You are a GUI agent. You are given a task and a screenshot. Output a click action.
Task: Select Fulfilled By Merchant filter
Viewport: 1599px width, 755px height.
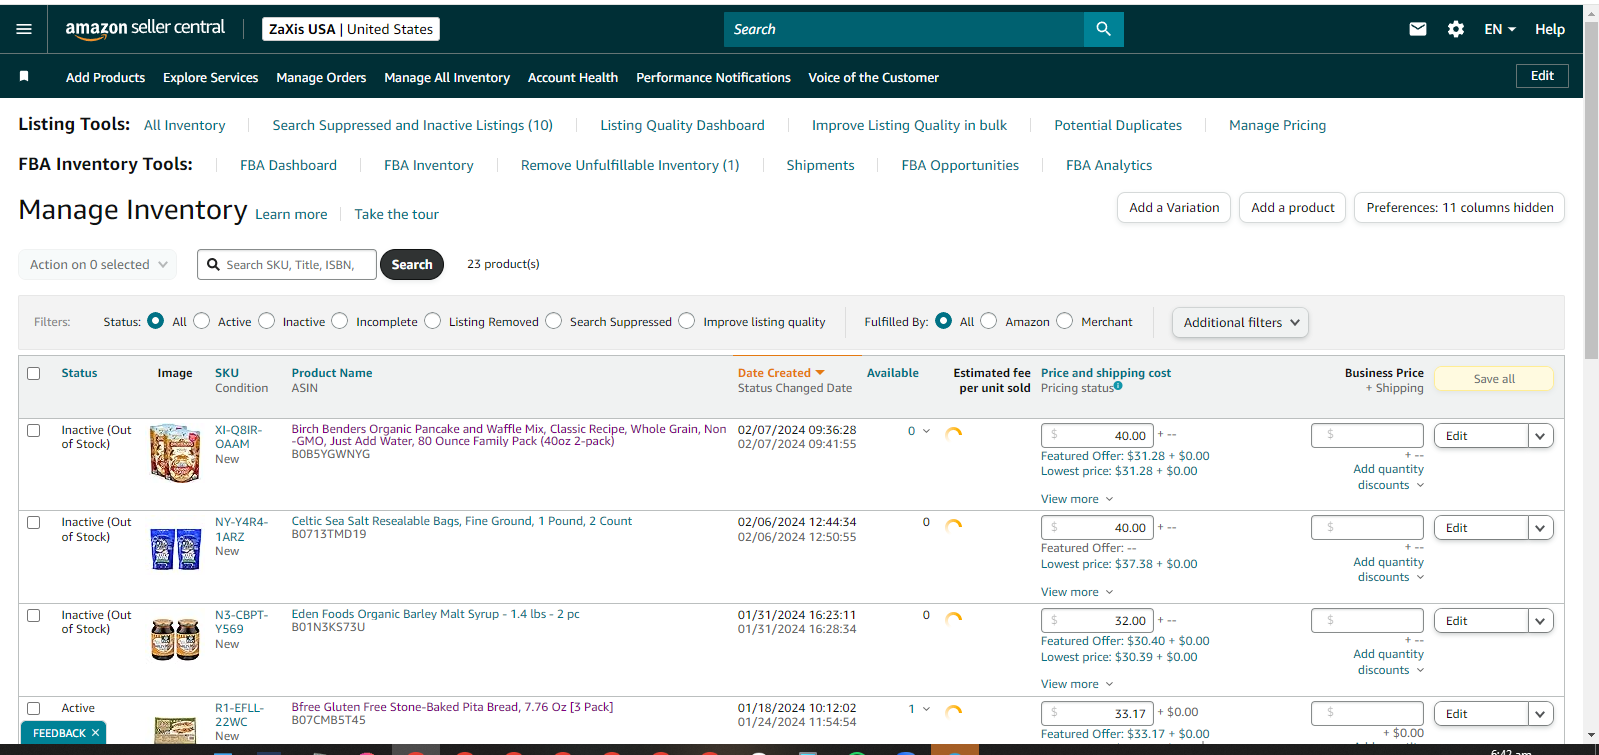click(x=1065, y=321)
